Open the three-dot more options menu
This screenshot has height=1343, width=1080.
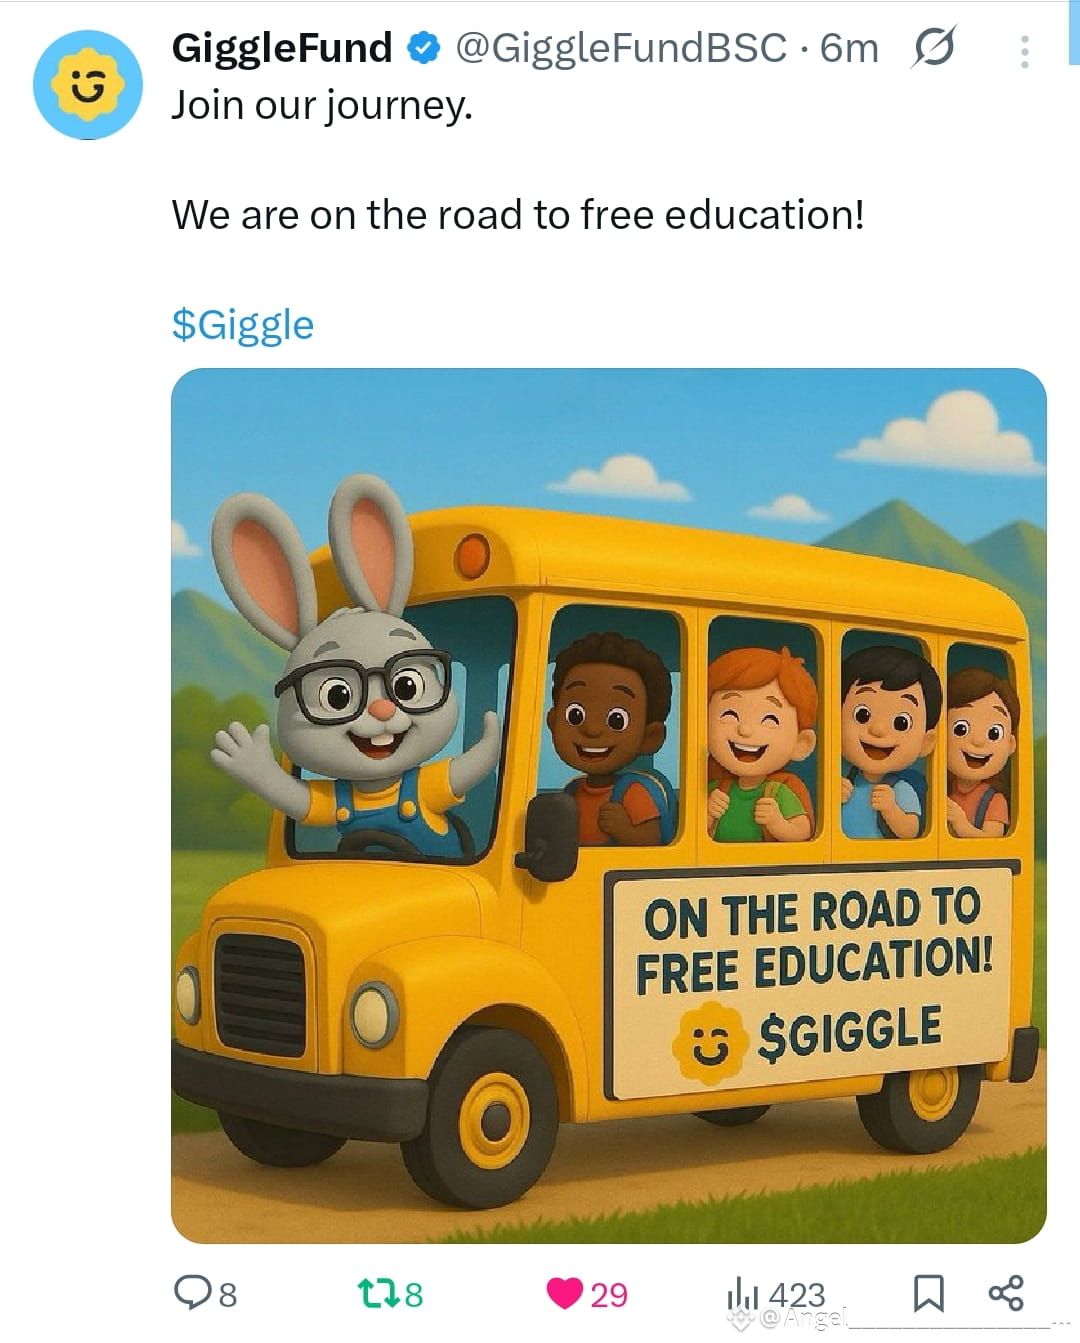(1024, 52)
